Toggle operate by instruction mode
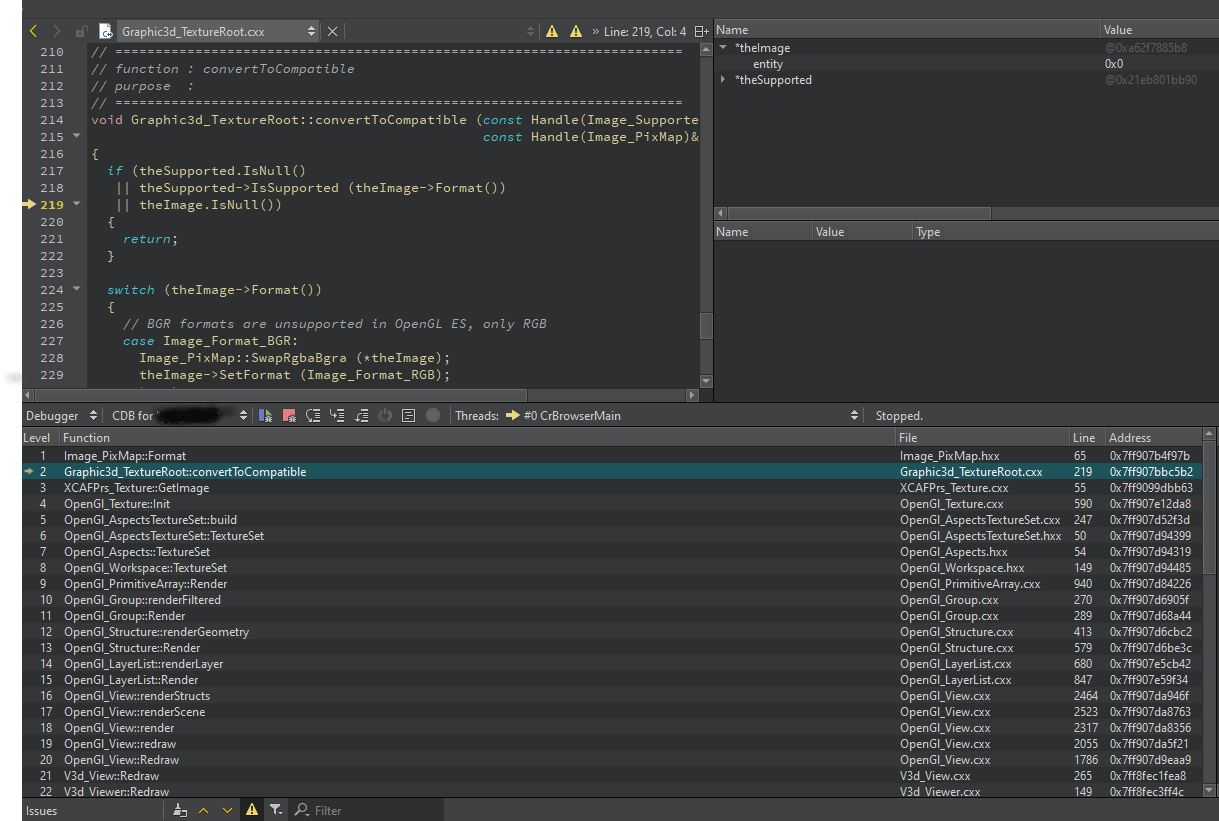This screenshot has width=1219, height=821. [x=408, y=415]
